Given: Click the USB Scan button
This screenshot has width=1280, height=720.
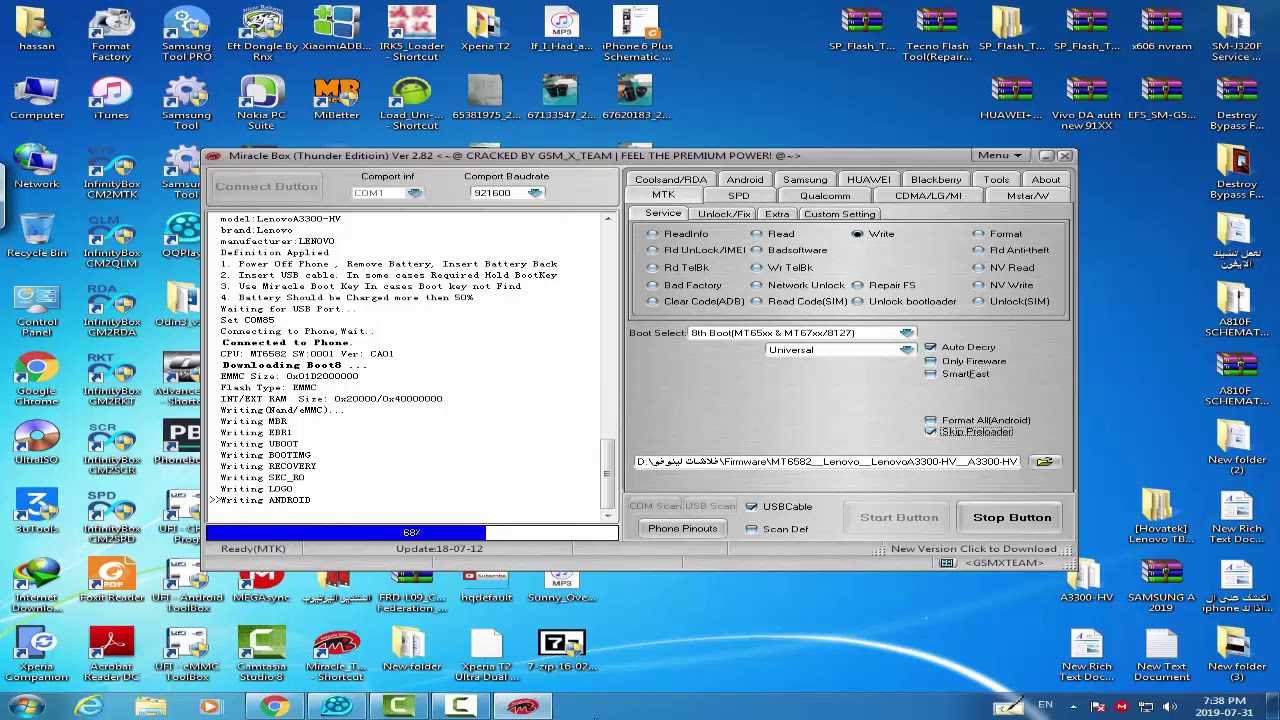Looking at the screenshot, I should 710,506.
